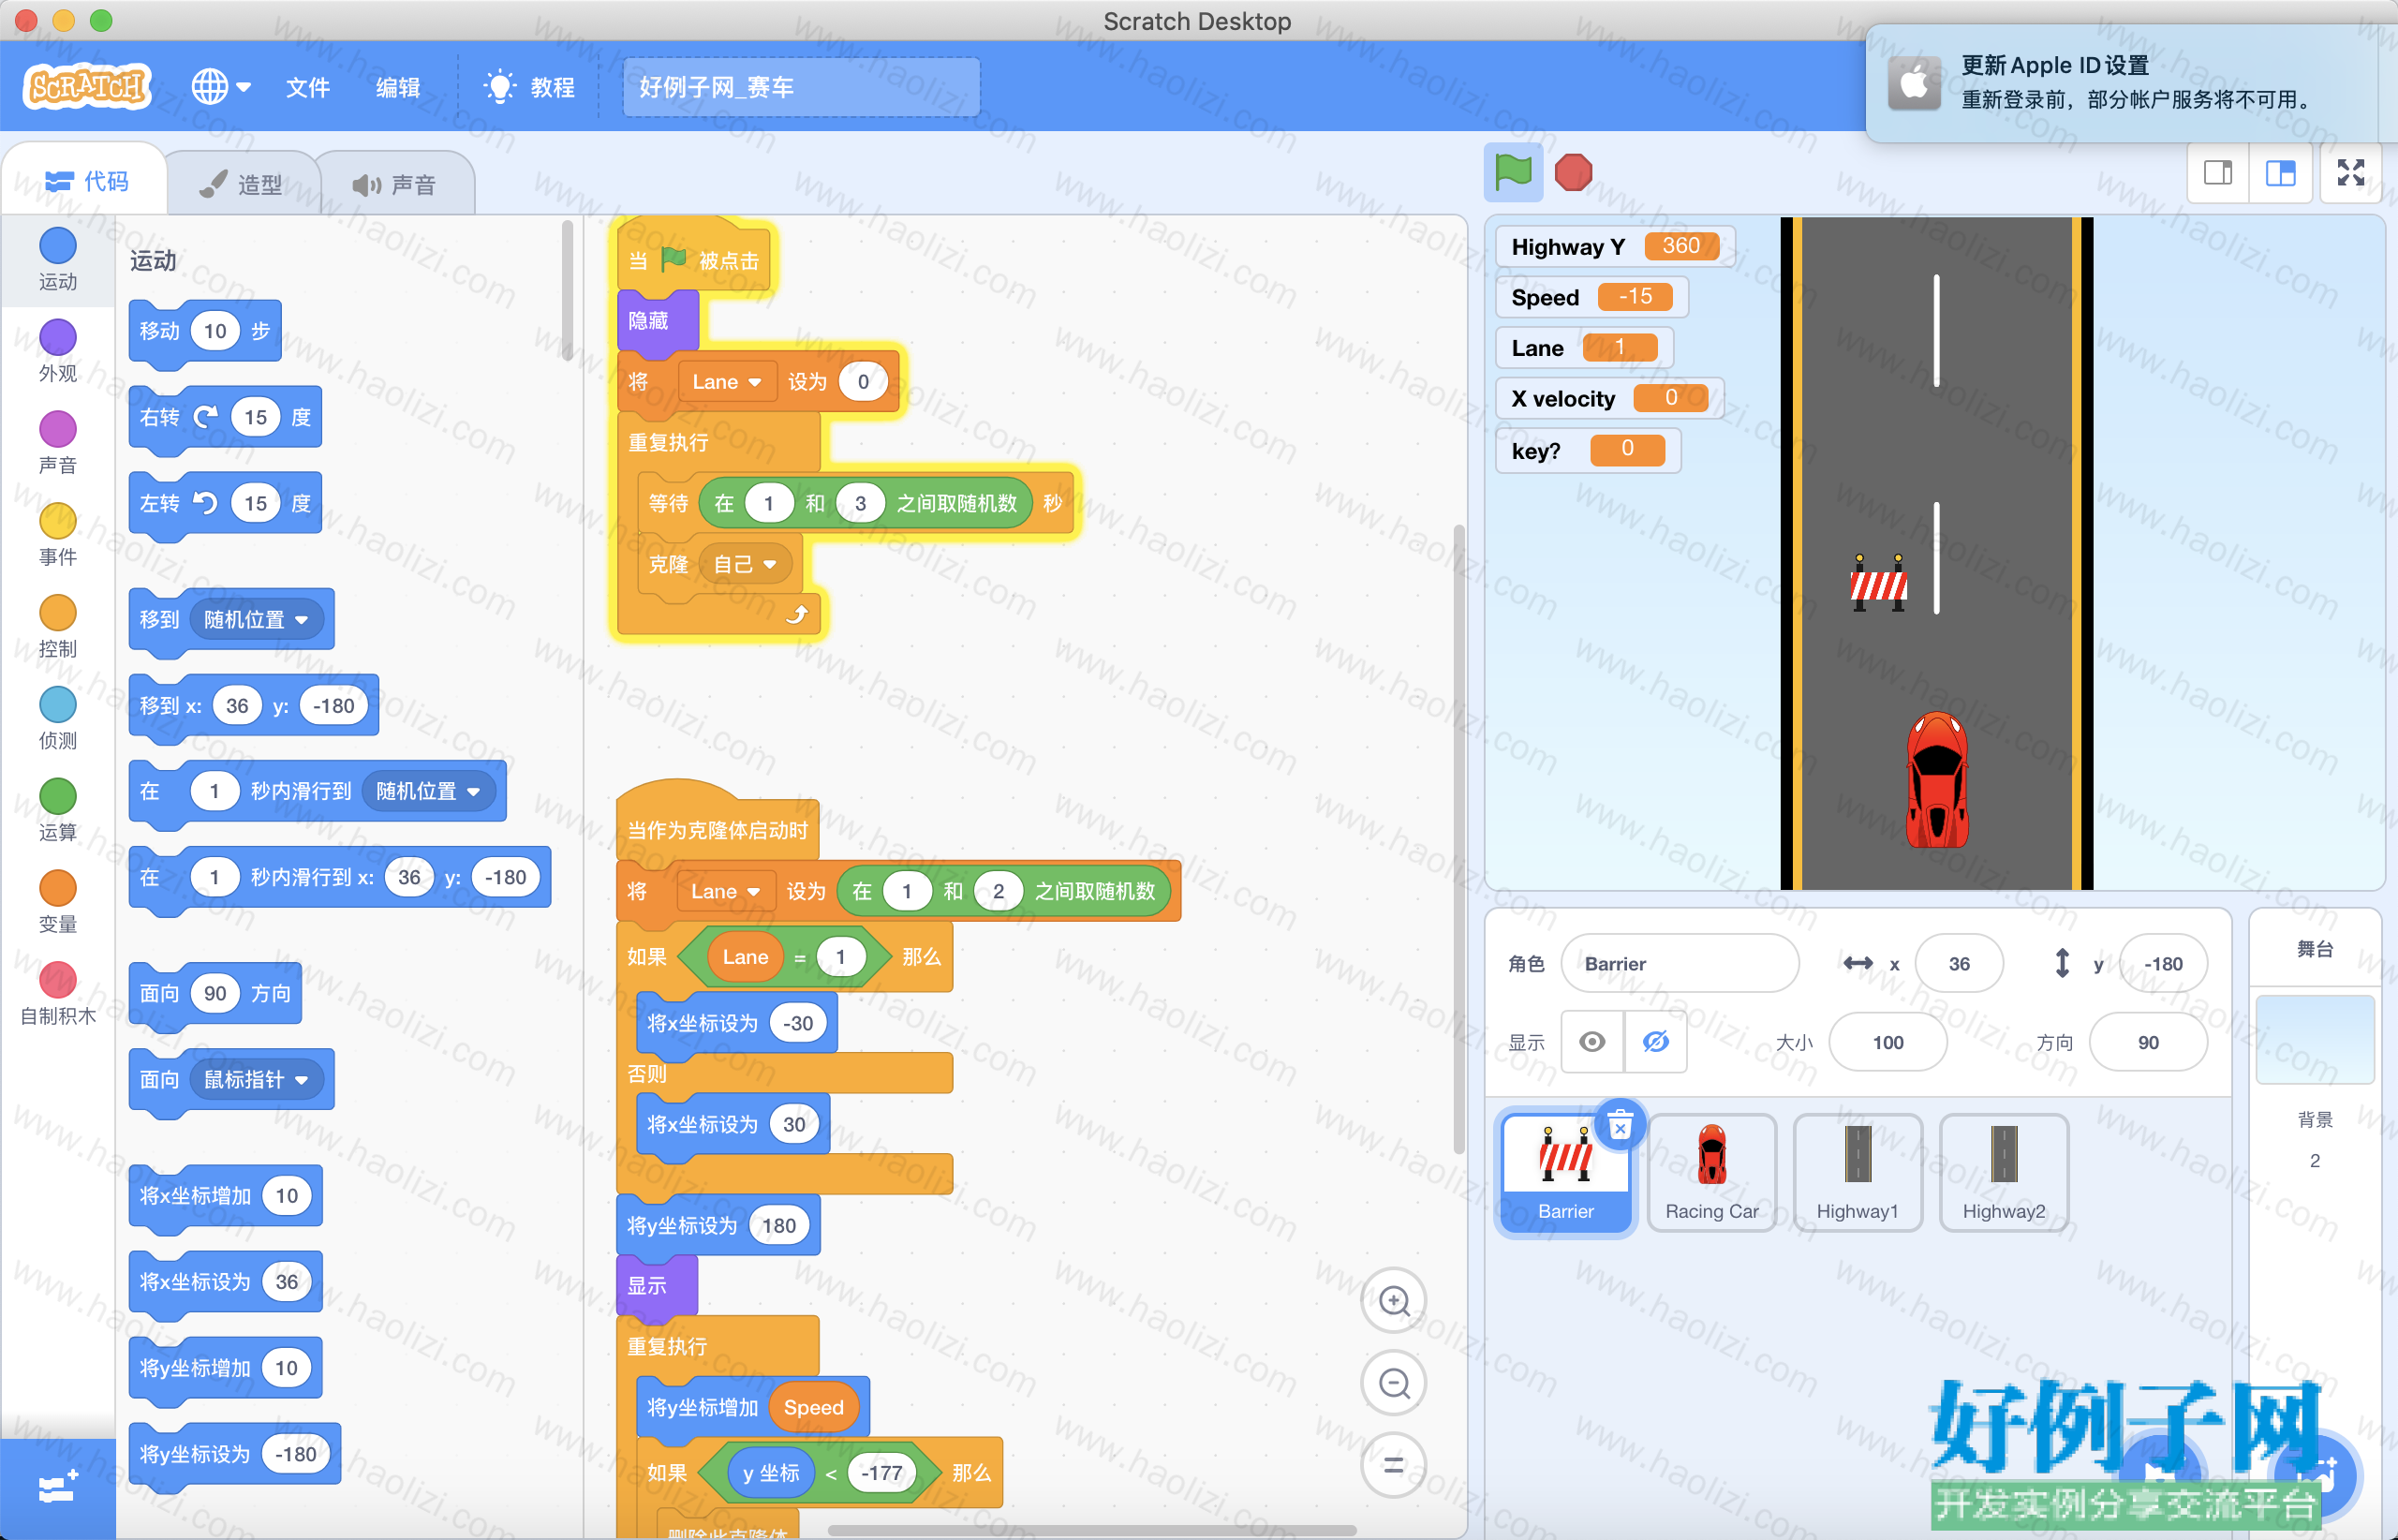Delete the Barrier sprite via trash icon
The image size is (2398, 1540).
(1620, 1126)
